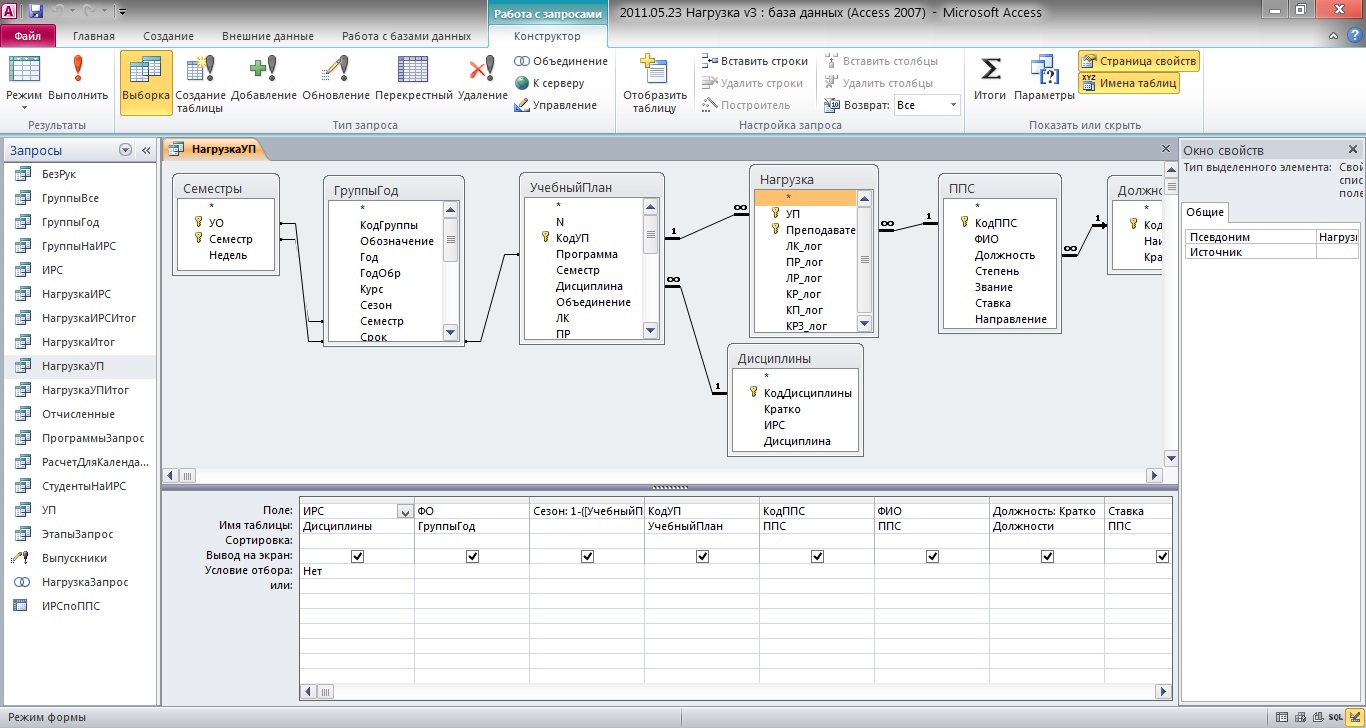Viewport: 1366px width, 728px height.
Task: Select the Общие properties tab
Action: (x=1205, y=212)
